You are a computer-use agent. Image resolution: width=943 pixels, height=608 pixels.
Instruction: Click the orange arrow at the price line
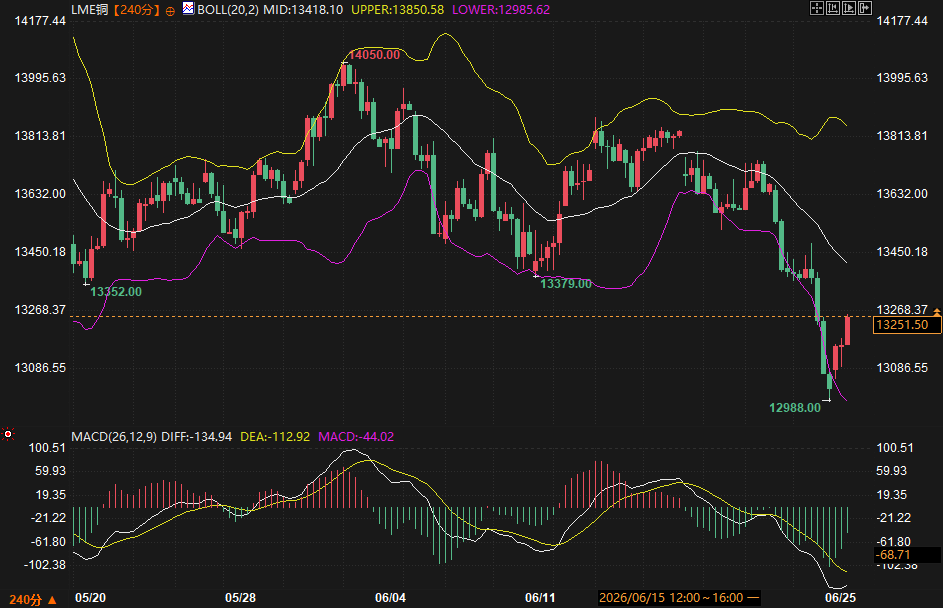tap(936, 312)
